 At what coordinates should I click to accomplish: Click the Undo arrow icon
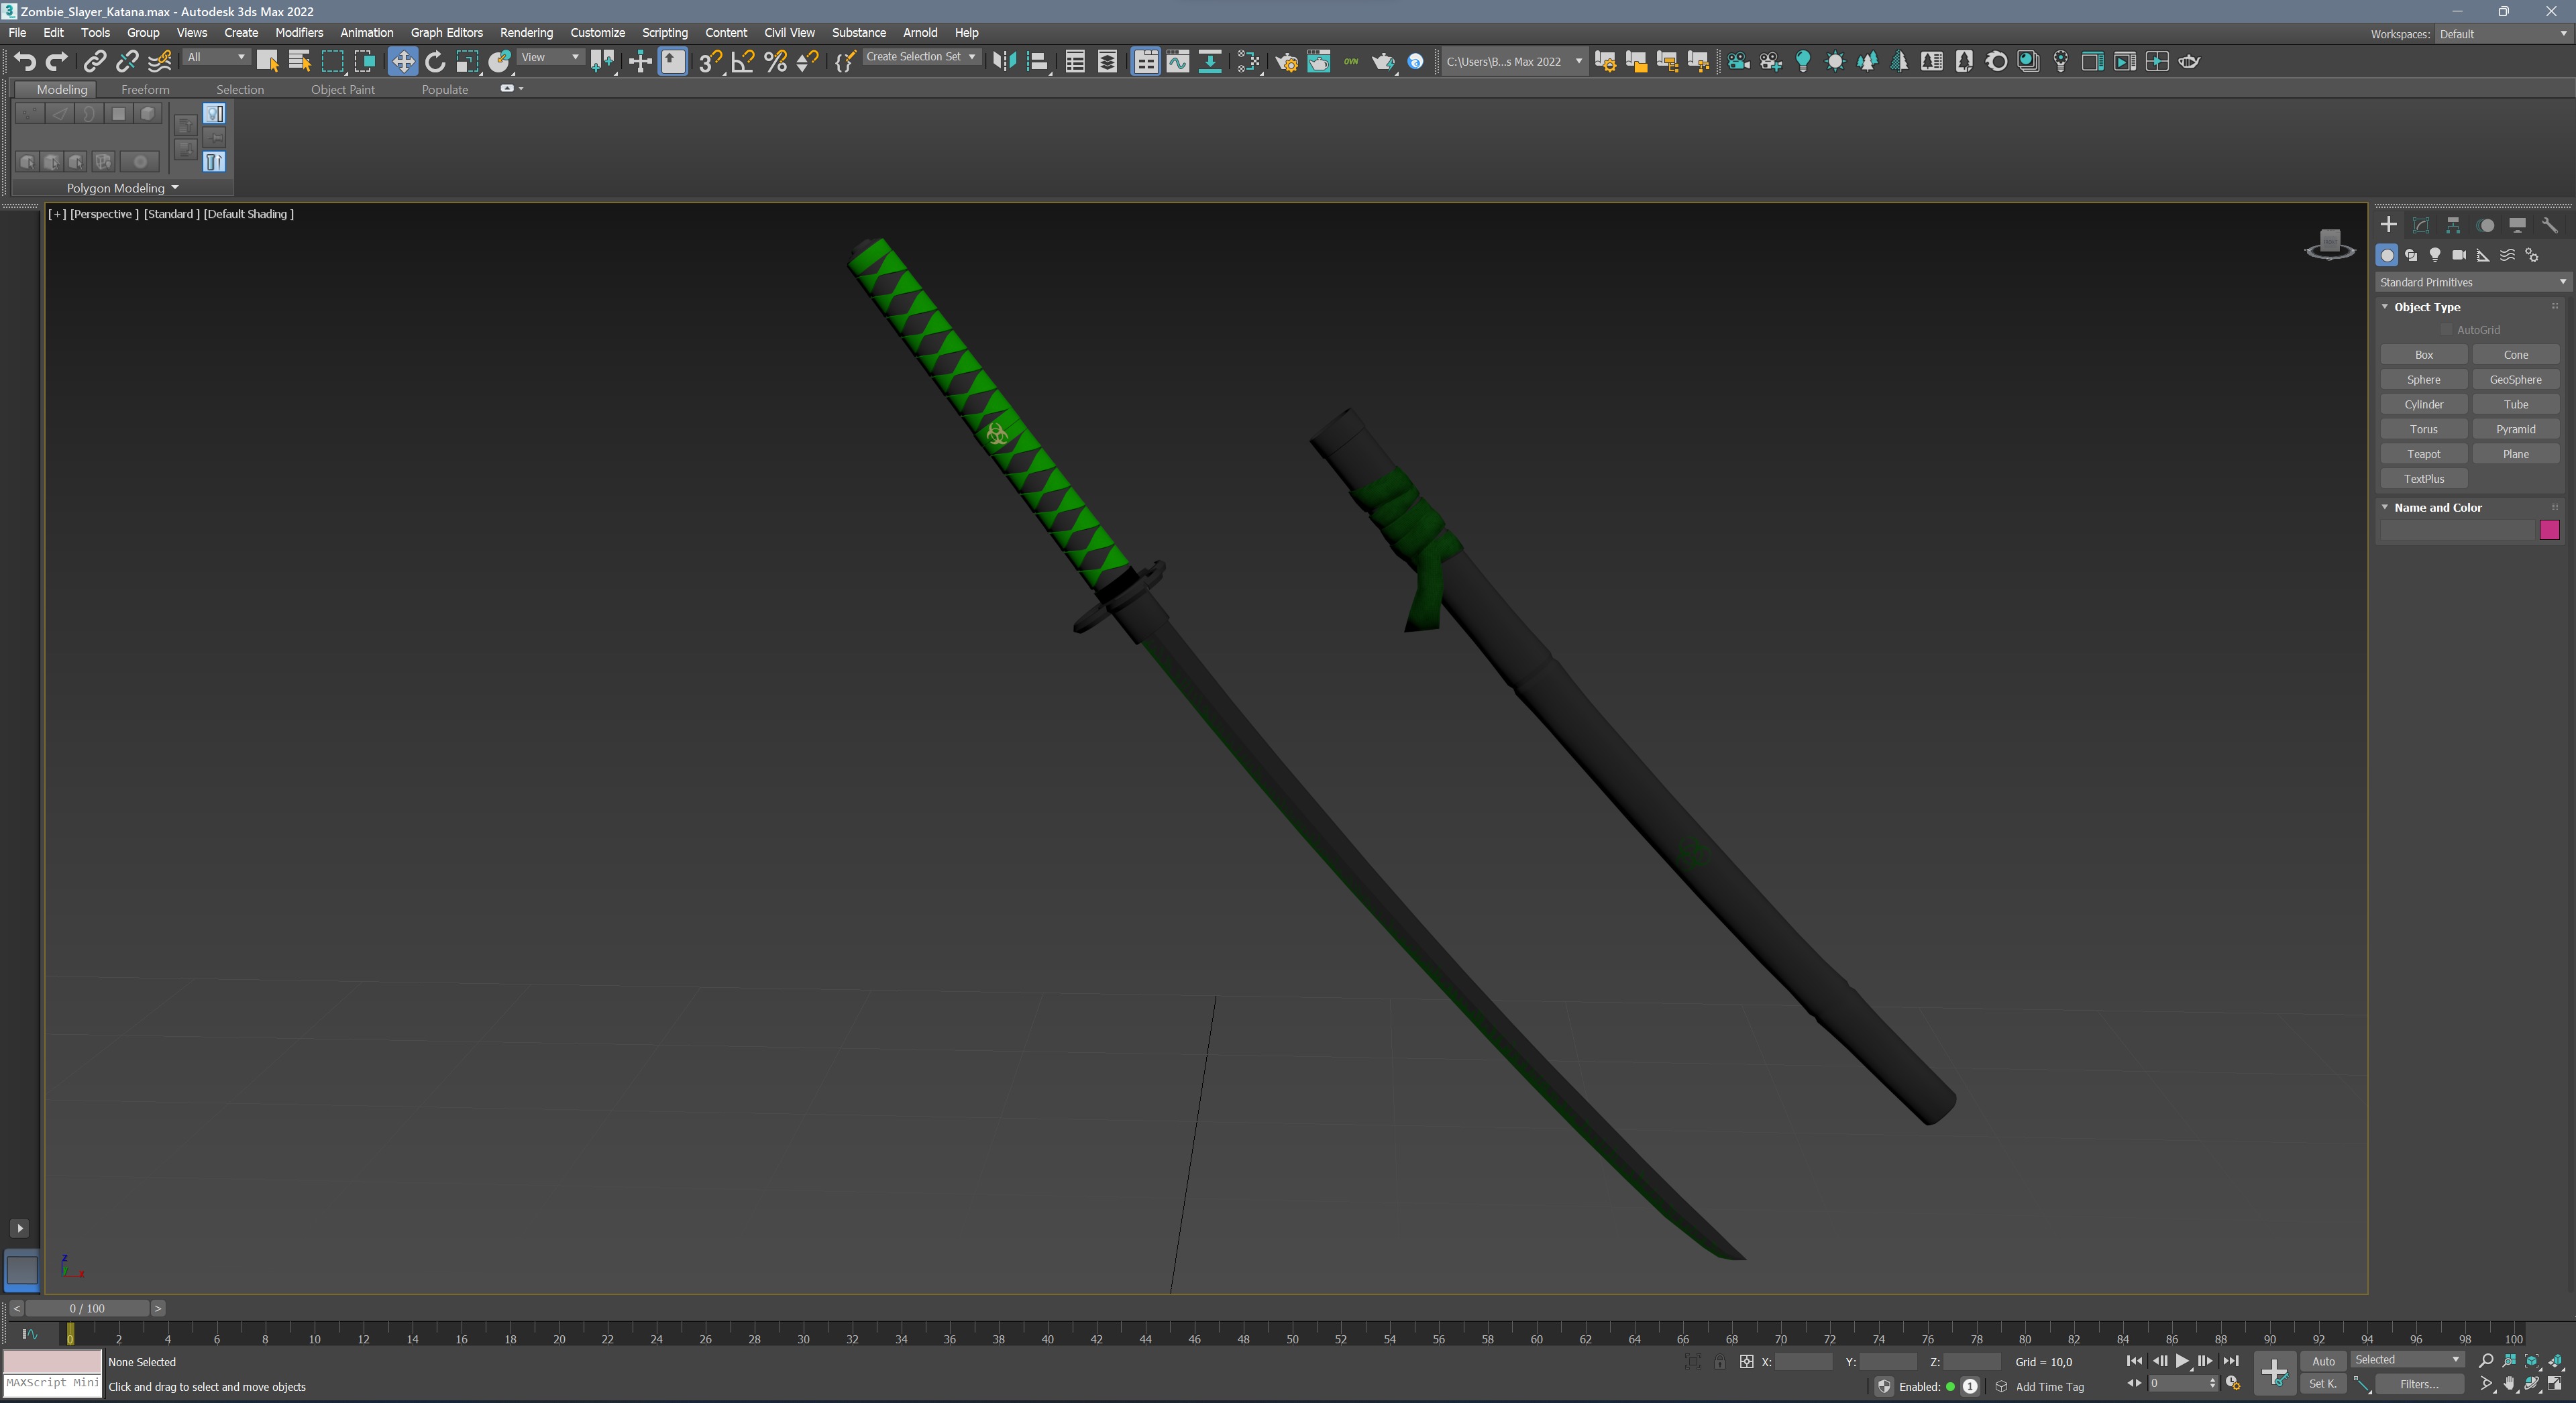(x=25, y=62)
